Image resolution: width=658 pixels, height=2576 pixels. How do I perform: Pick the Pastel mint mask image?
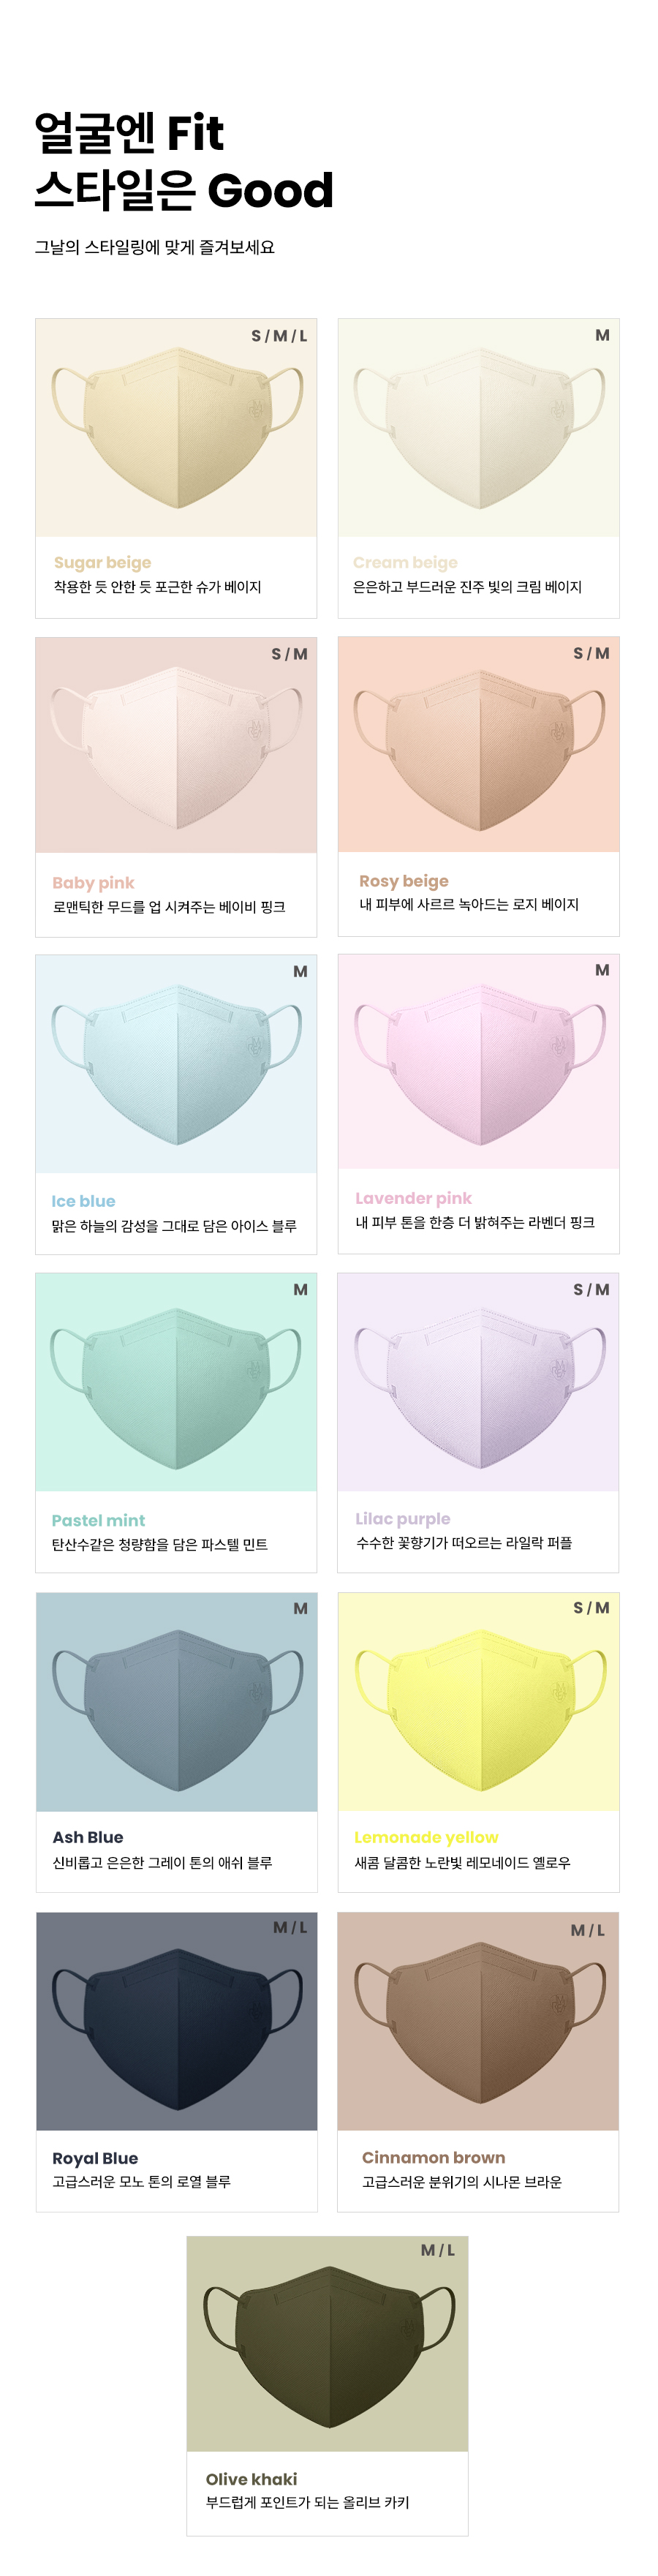176,1384
